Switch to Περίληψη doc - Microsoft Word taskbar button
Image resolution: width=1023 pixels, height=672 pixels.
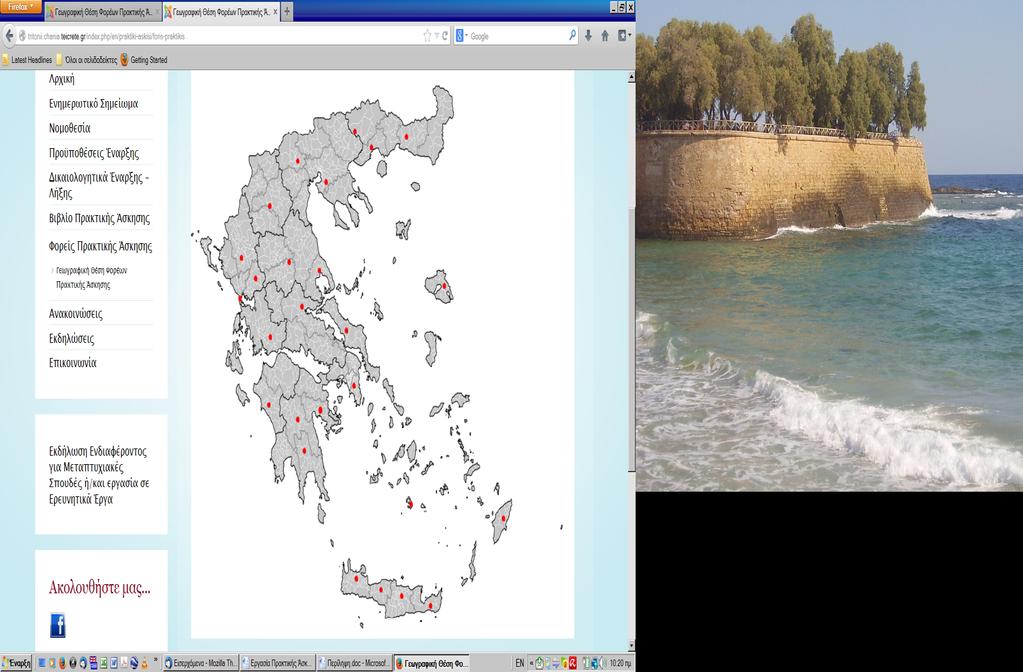(x=354, y=663)
